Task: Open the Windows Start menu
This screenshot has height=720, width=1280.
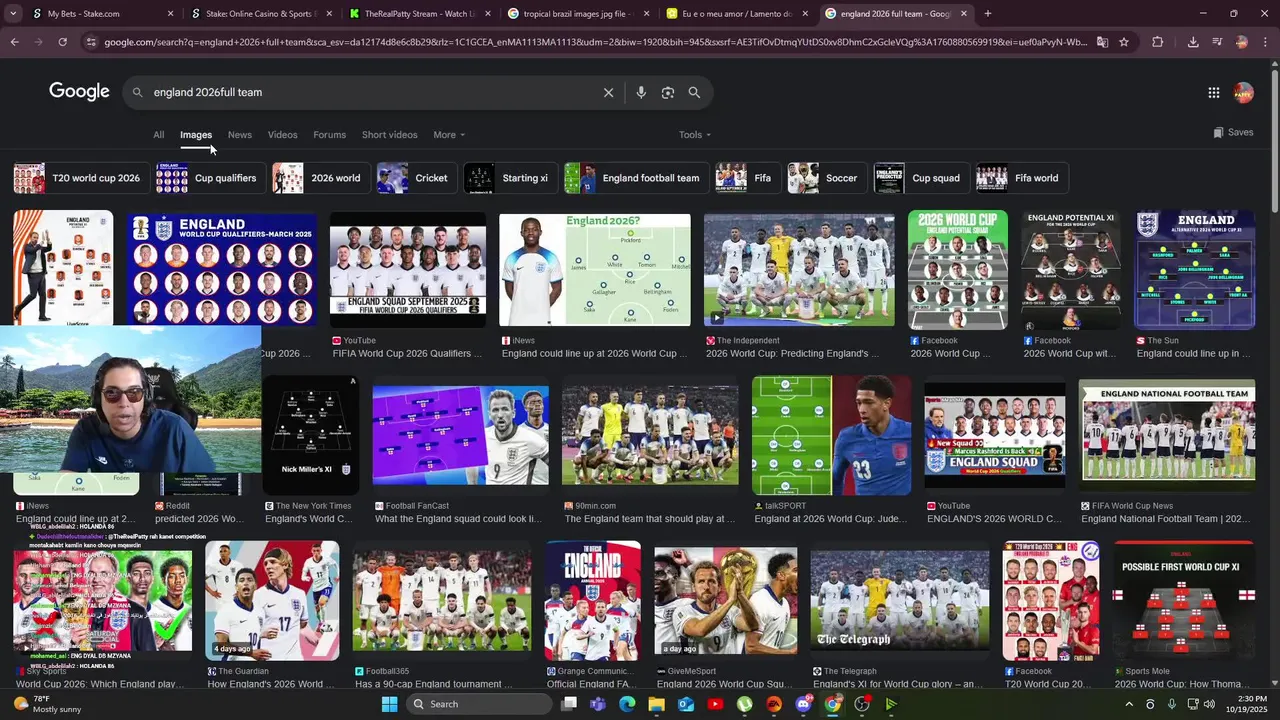Action: [390, 704]
